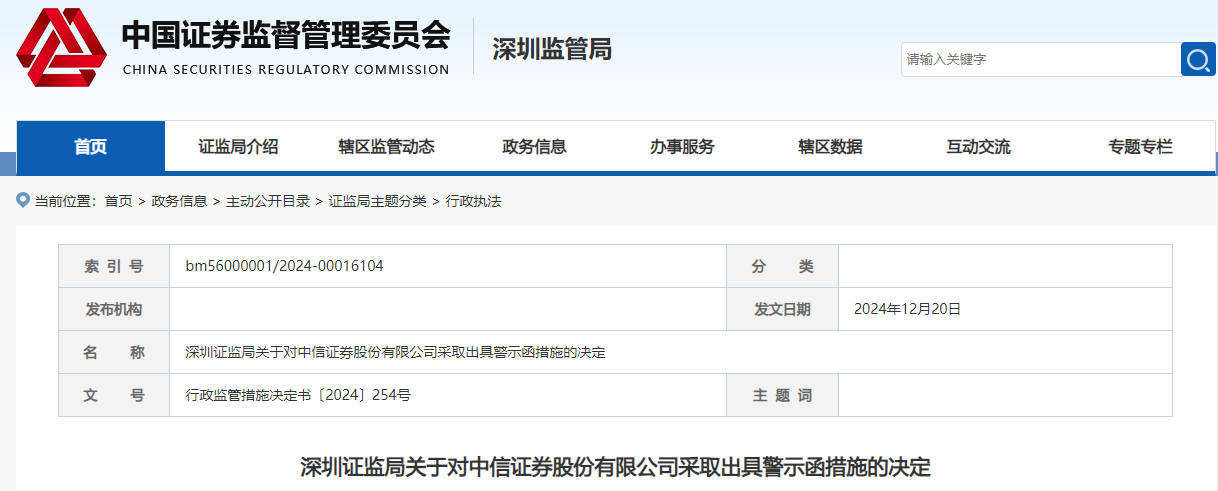Screen dimensions: 1218x491
Task: Type in the 请输入关键字 search field
Action: pyautogui.click(x=1040, y=60)
